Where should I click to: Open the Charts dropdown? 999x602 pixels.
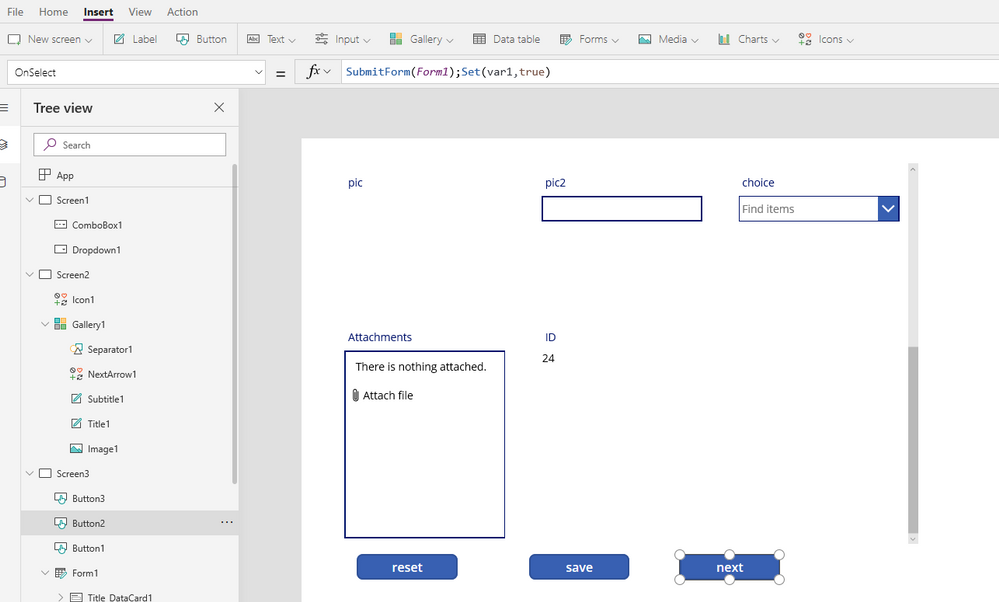[749, 39]
